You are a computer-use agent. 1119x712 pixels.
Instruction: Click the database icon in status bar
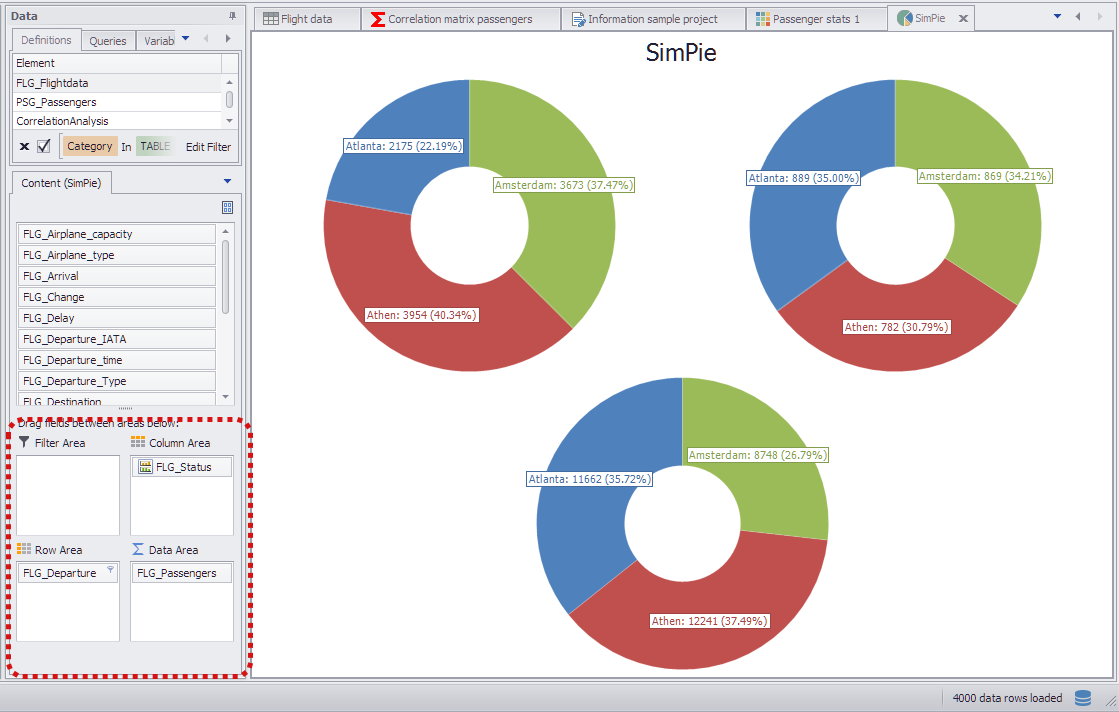(x=1083, y=698)
